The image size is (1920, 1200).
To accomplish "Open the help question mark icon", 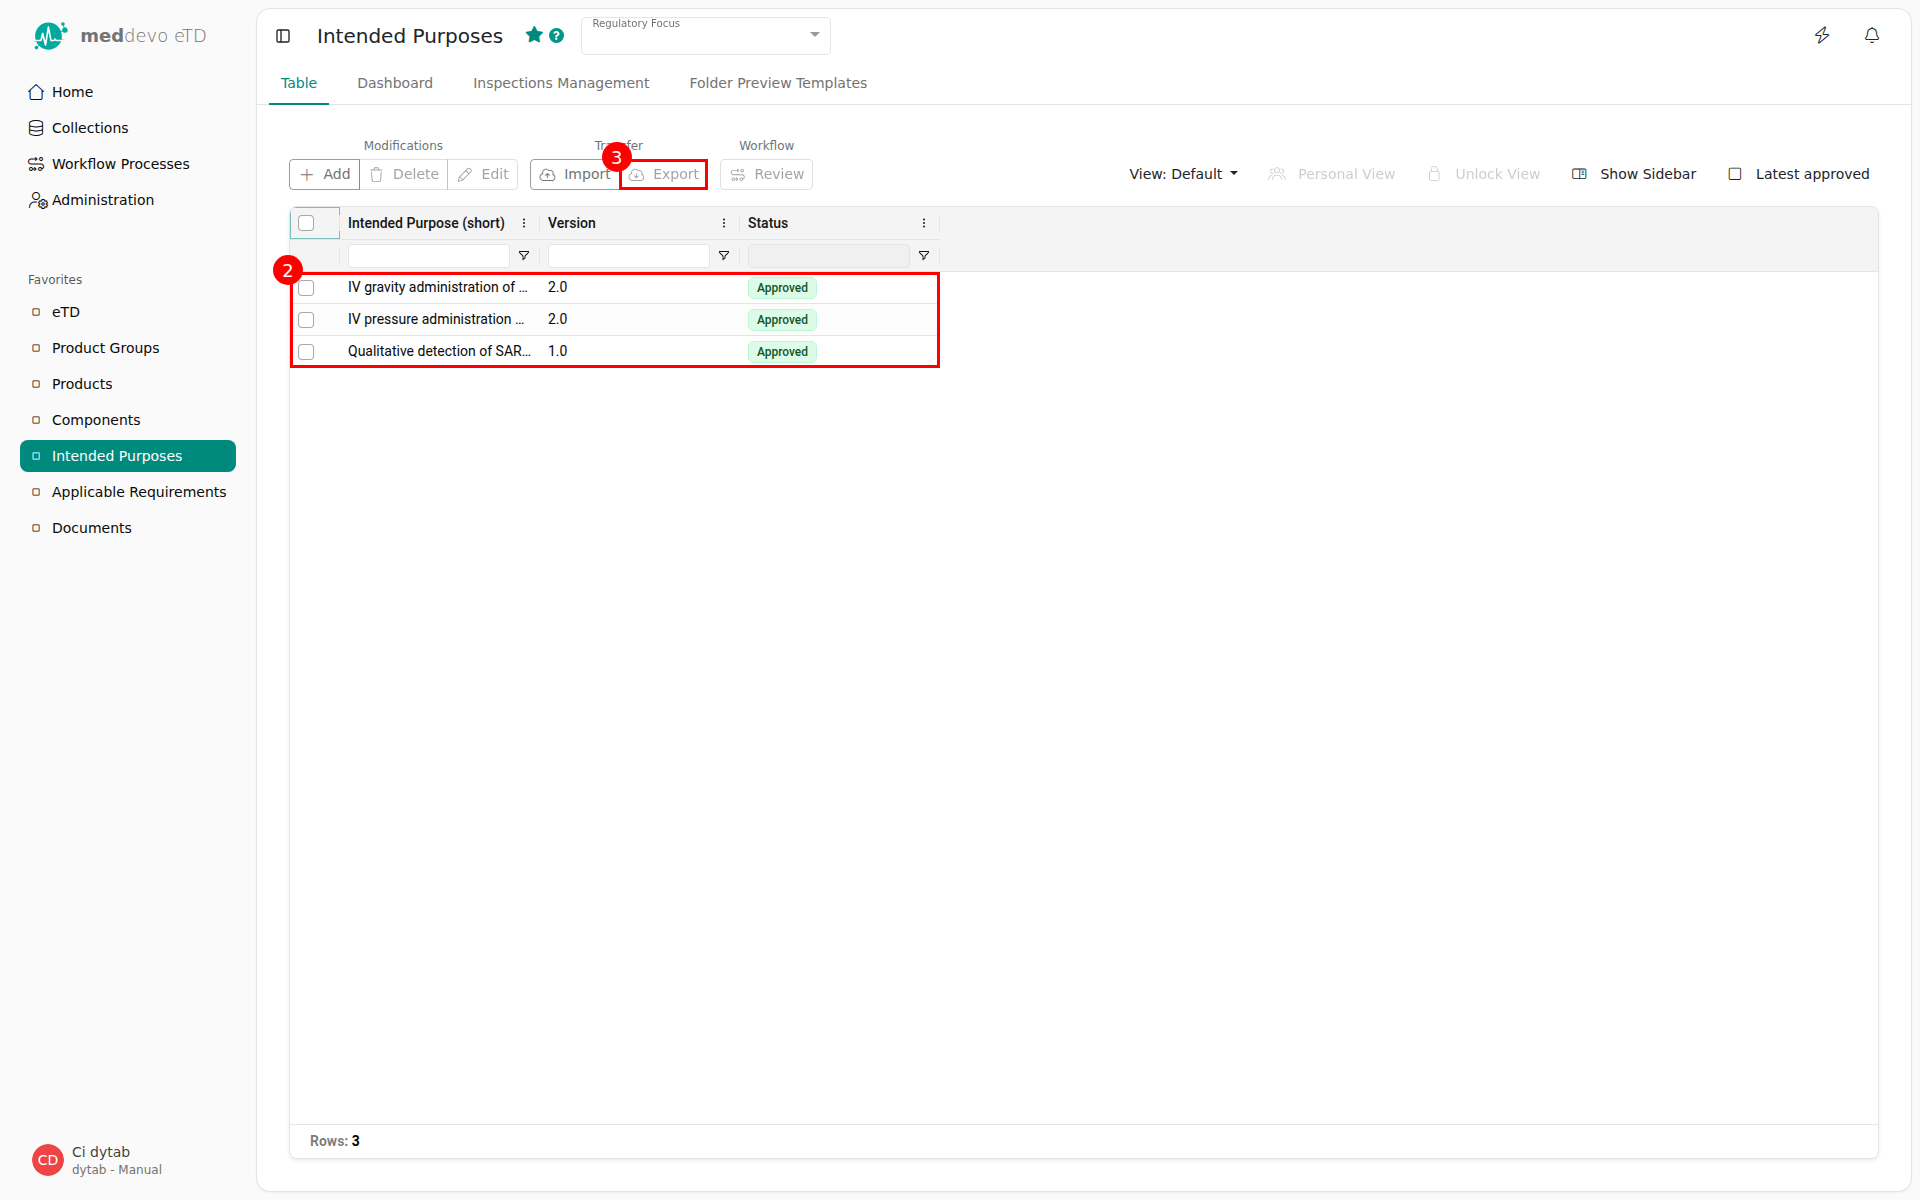I will 557,36.
